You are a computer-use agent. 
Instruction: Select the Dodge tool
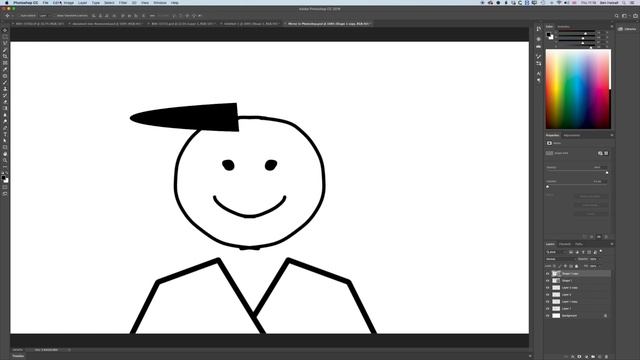click(5, 122)
